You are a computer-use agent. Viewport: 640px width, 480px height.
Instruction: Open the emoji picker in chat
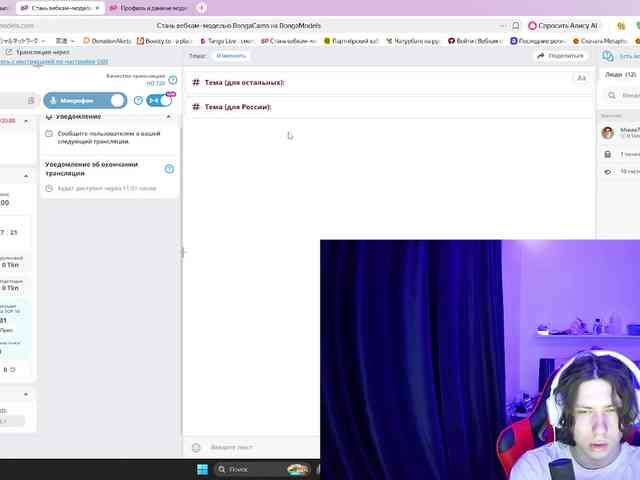[196, 447]
